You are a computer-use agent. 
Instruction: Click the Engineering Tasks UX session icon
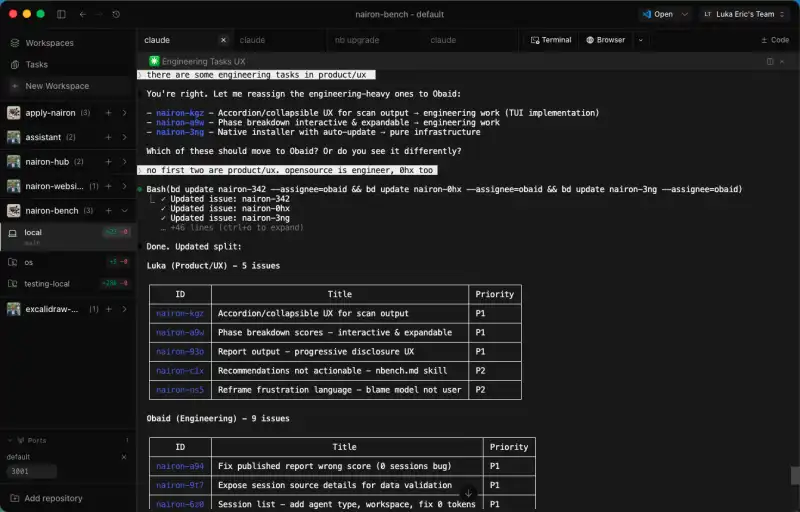coord(154,61)
